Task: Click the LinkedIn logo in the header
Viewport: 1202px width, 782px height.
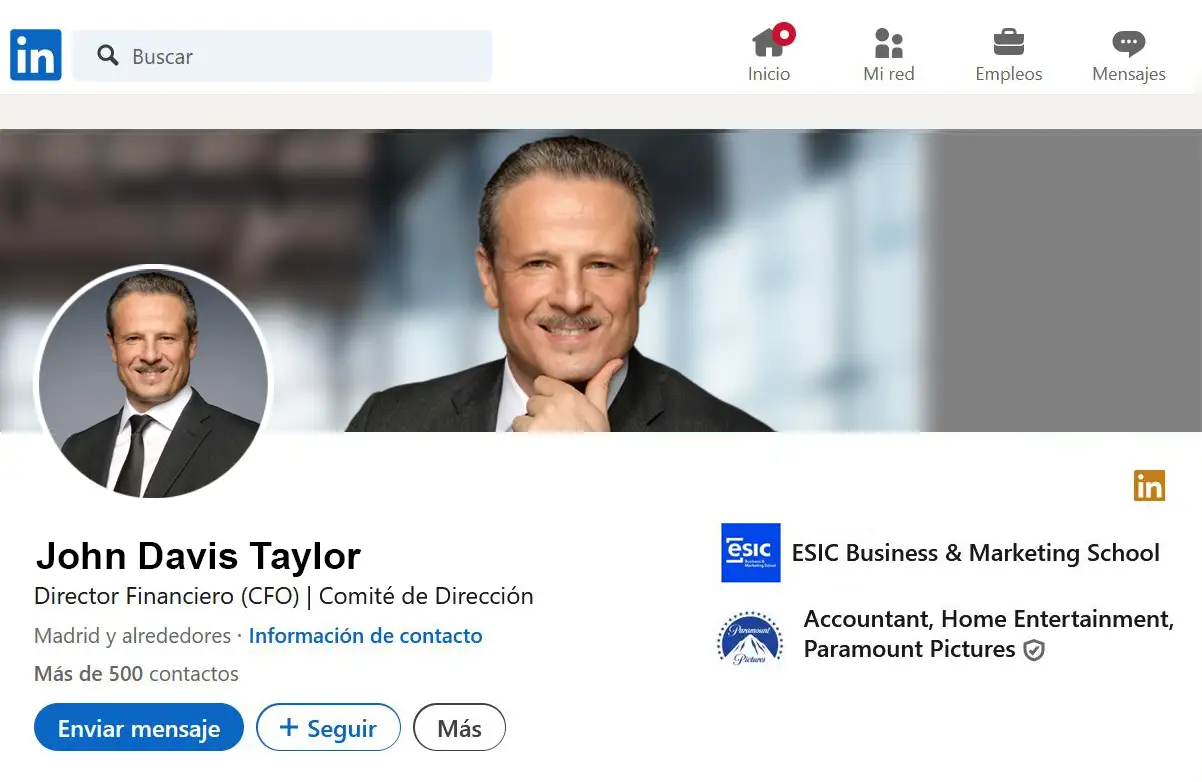Action: [36, 55]
